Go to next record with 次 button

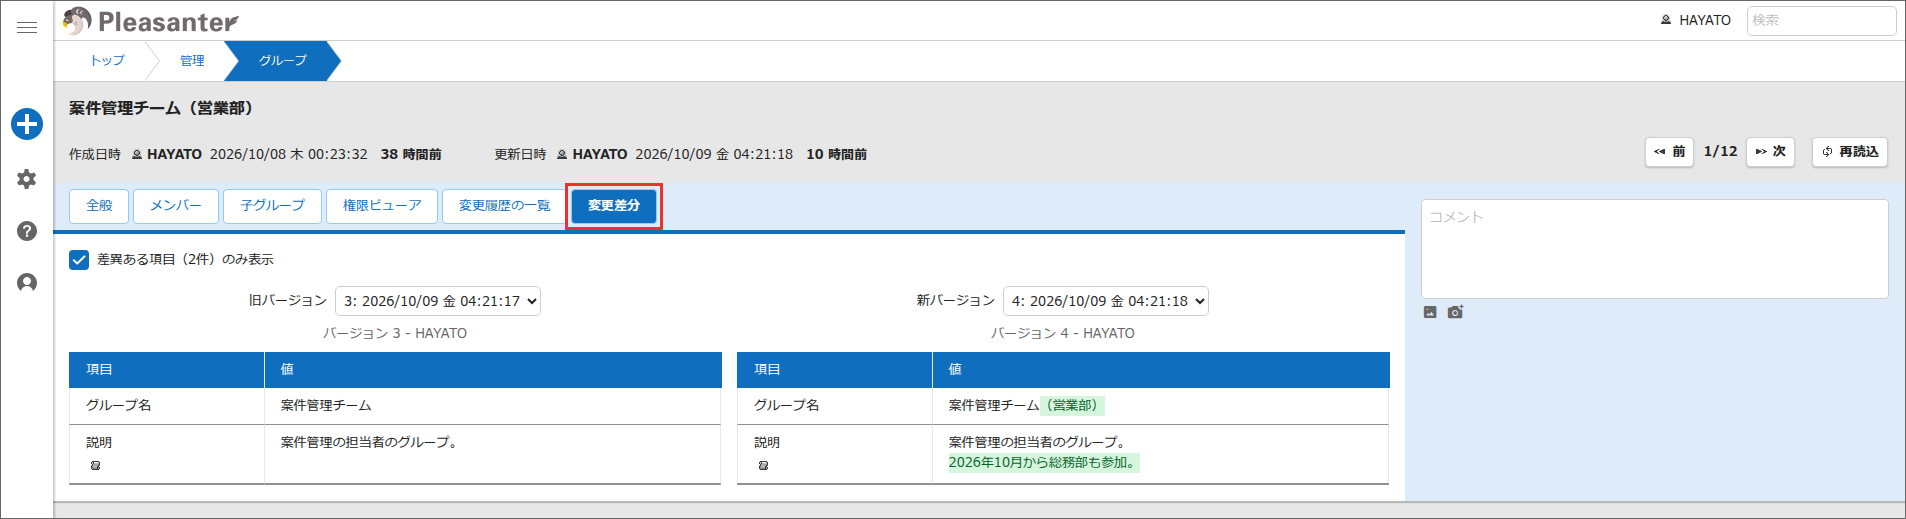(1771, 152)
